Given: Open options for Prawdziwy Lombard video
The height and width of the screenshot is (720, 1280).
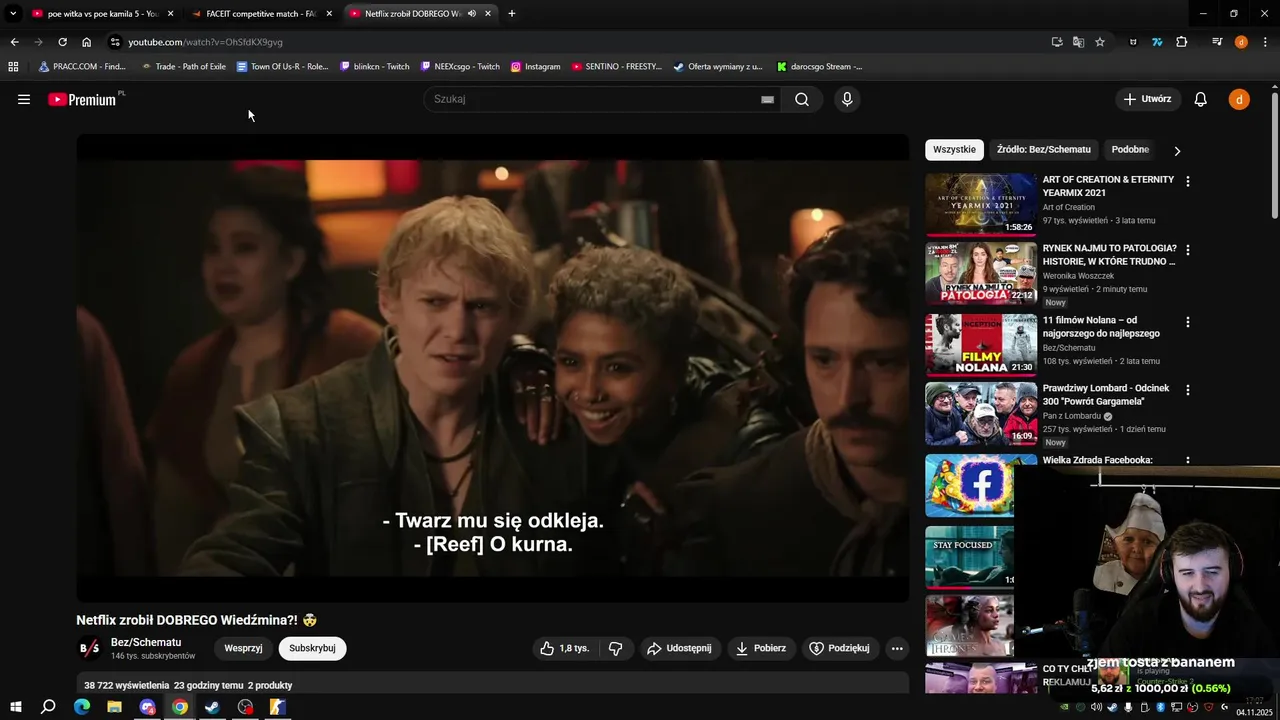Looking at the screenshot, I should point(1188,390).
